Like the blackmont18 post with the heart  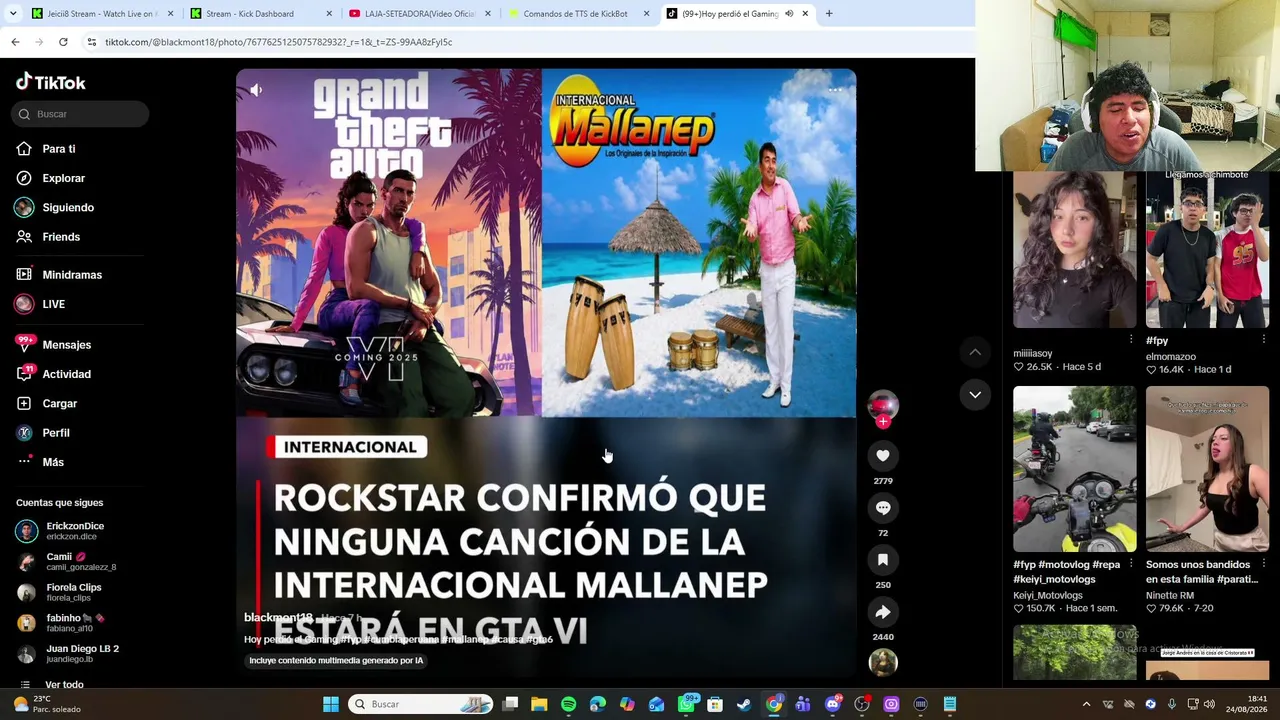tap(883, 456)
